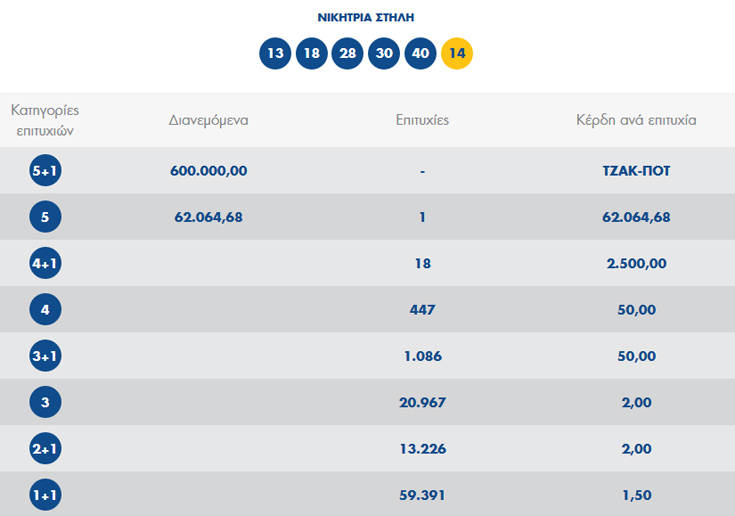Click the yellow bonus number 14 ball
The width and height of the screenshot is (735, 516).
pyautogui.click(x=457, y=53)
